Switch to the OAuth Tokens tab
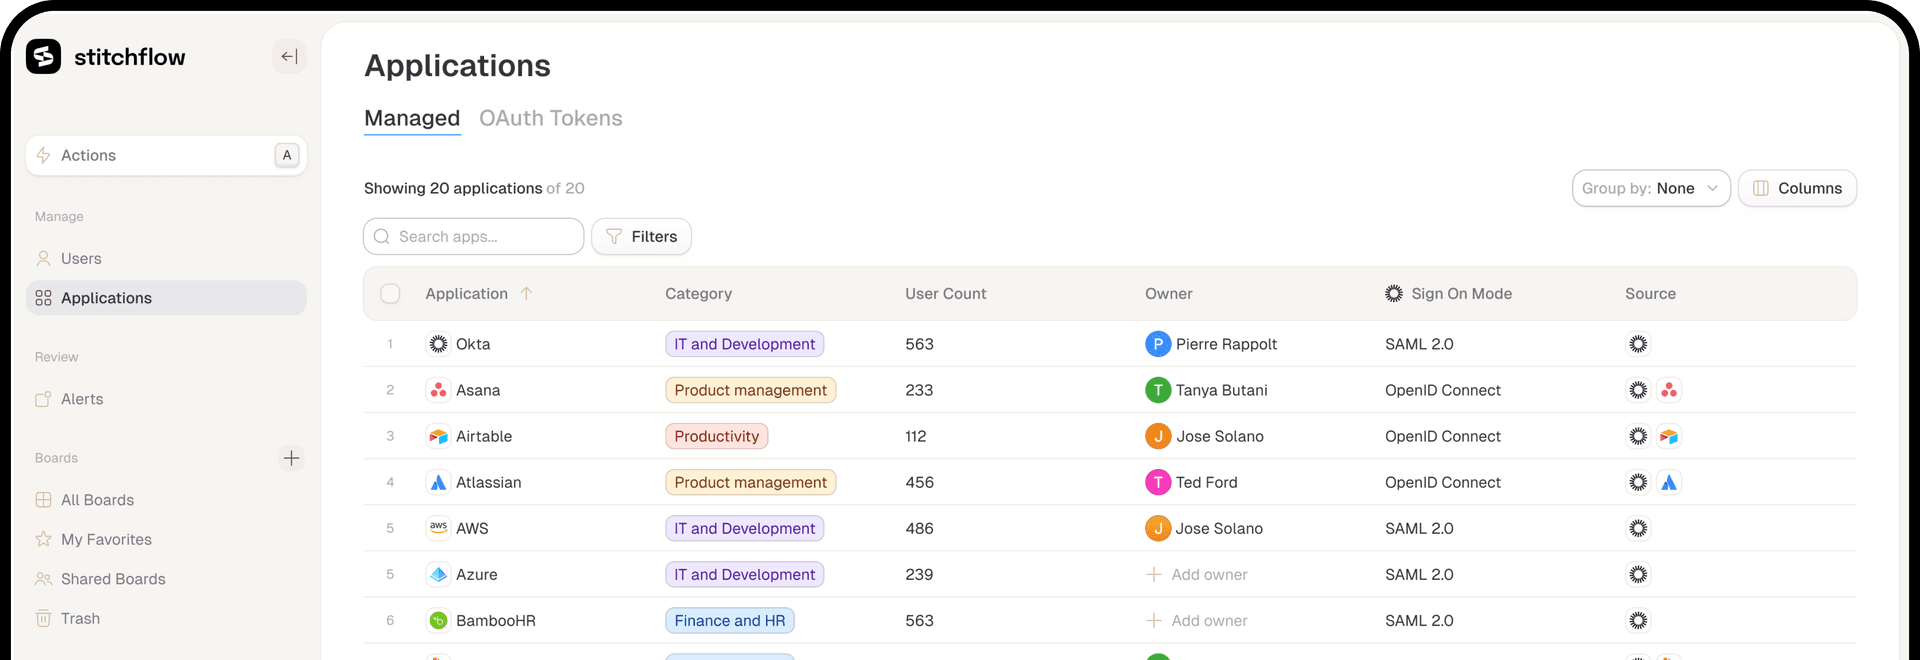 (x=551, y=118)
